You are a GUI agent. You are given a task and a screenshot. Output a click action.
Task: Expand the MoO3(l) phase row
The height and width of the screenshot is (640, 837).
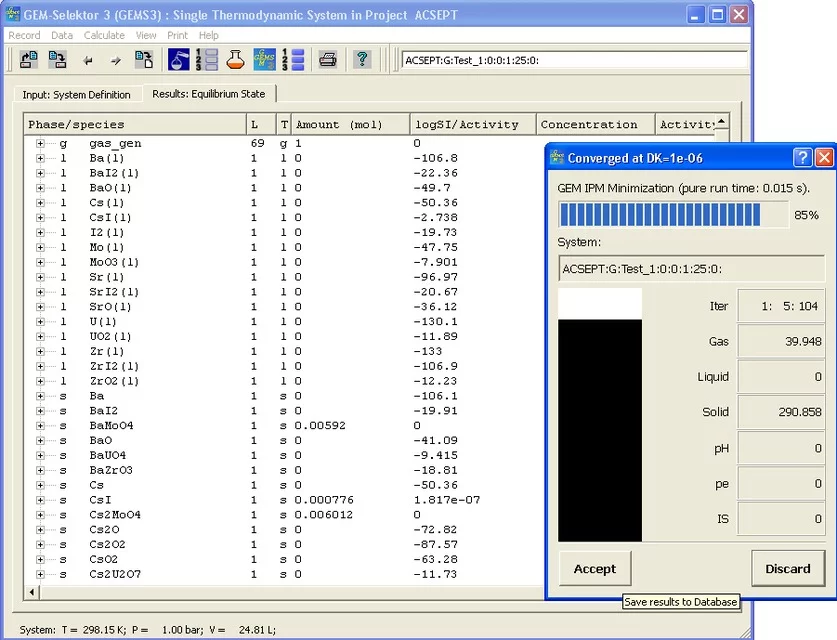point(40,262)
